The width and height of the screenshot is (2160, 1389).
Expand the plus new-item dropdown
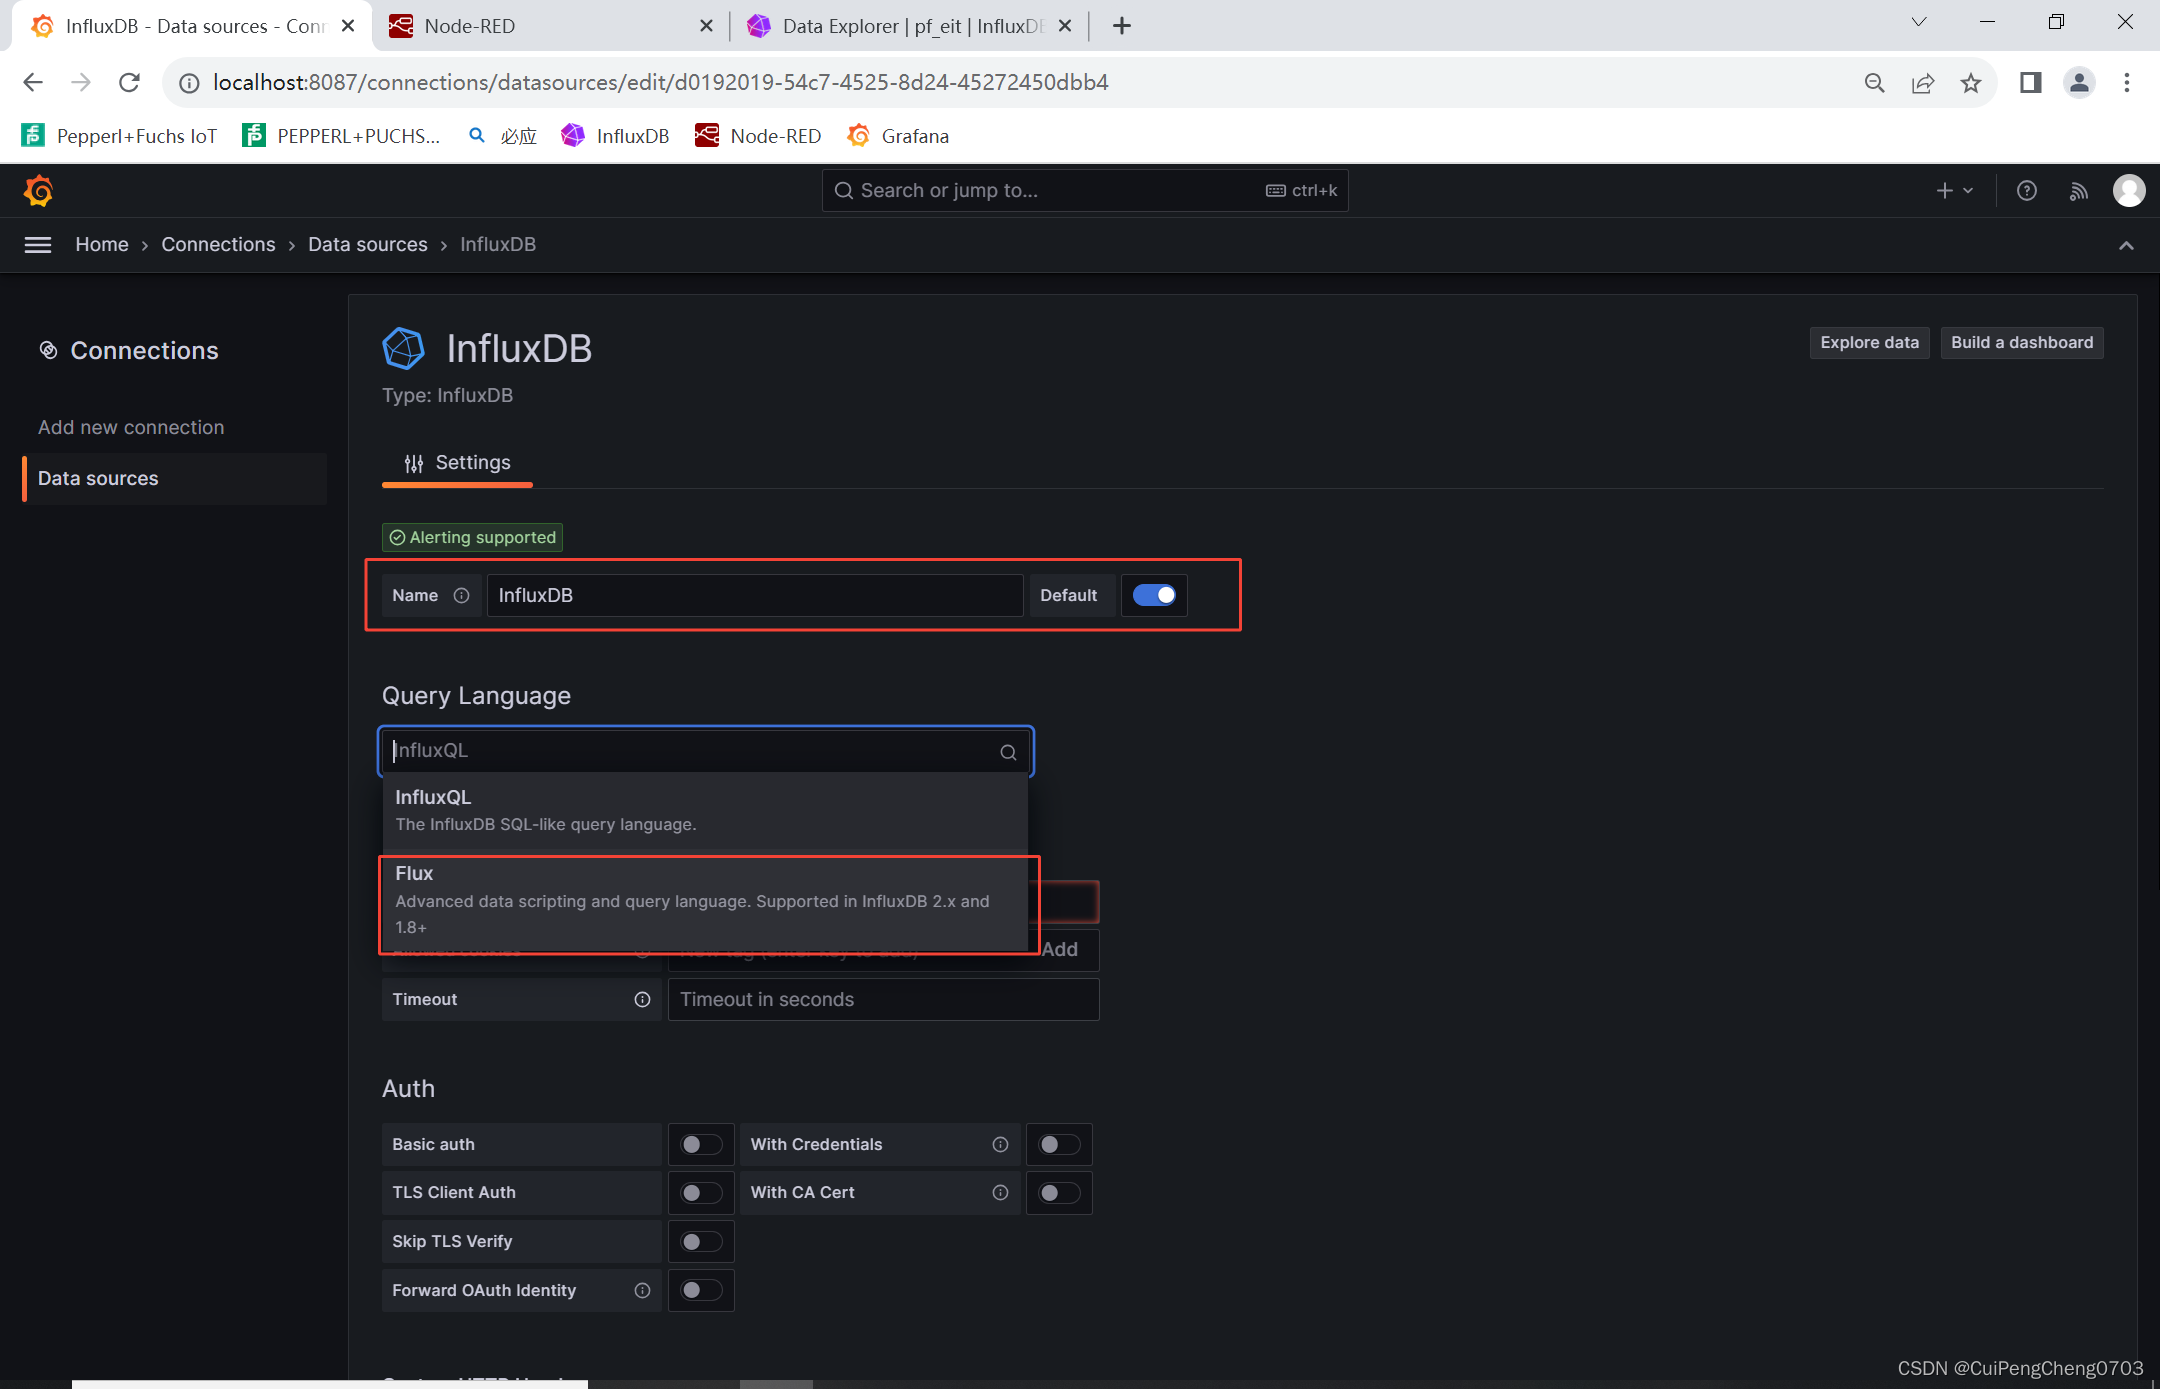tap(1955, 190)
